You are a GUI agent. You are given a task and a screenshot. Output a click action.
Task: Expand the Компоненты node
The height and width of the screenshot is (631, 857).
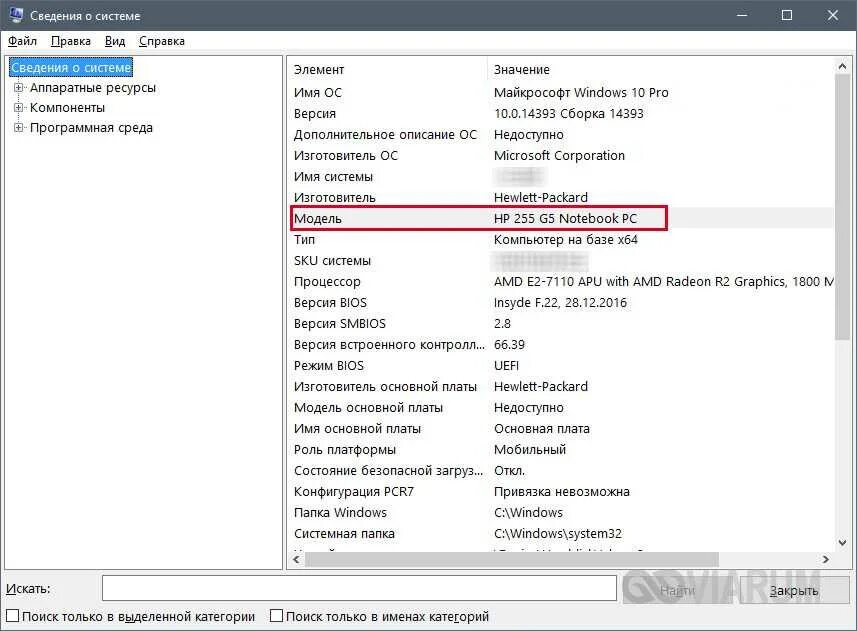(x=18, y=108)
